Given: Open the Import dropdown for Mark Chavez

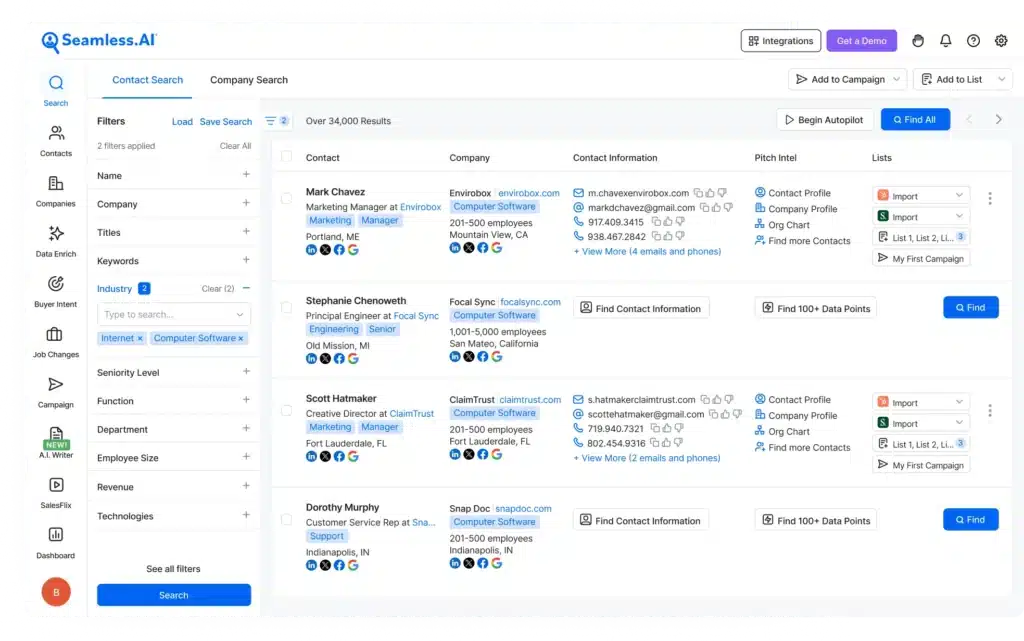Looking at the screenshot, I should [x=920, y=194].
